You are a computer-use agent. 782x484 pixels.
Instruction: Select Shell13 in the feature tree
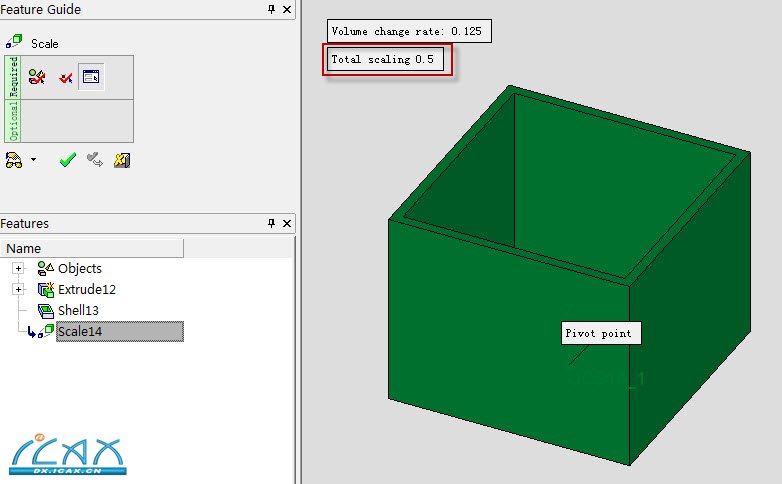pyautogui.click(x=78, y=310)
